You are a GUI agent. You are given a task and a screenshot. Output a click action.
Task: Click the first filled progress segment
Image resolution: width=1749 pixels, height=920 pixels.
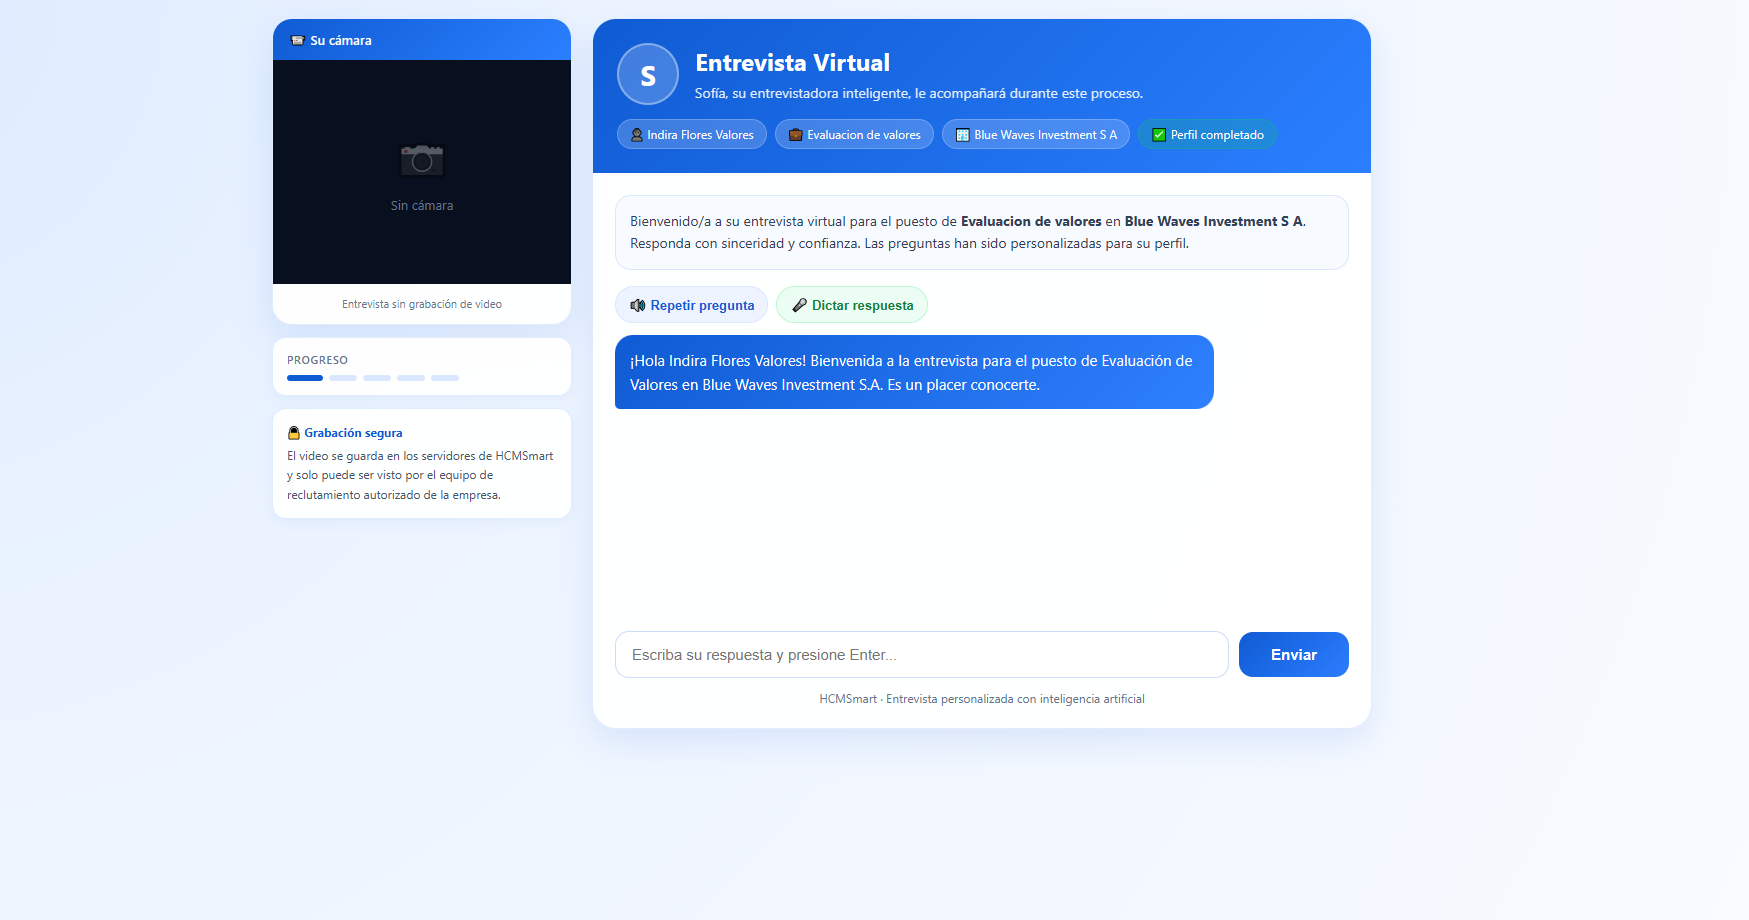[x=305, y=378]
